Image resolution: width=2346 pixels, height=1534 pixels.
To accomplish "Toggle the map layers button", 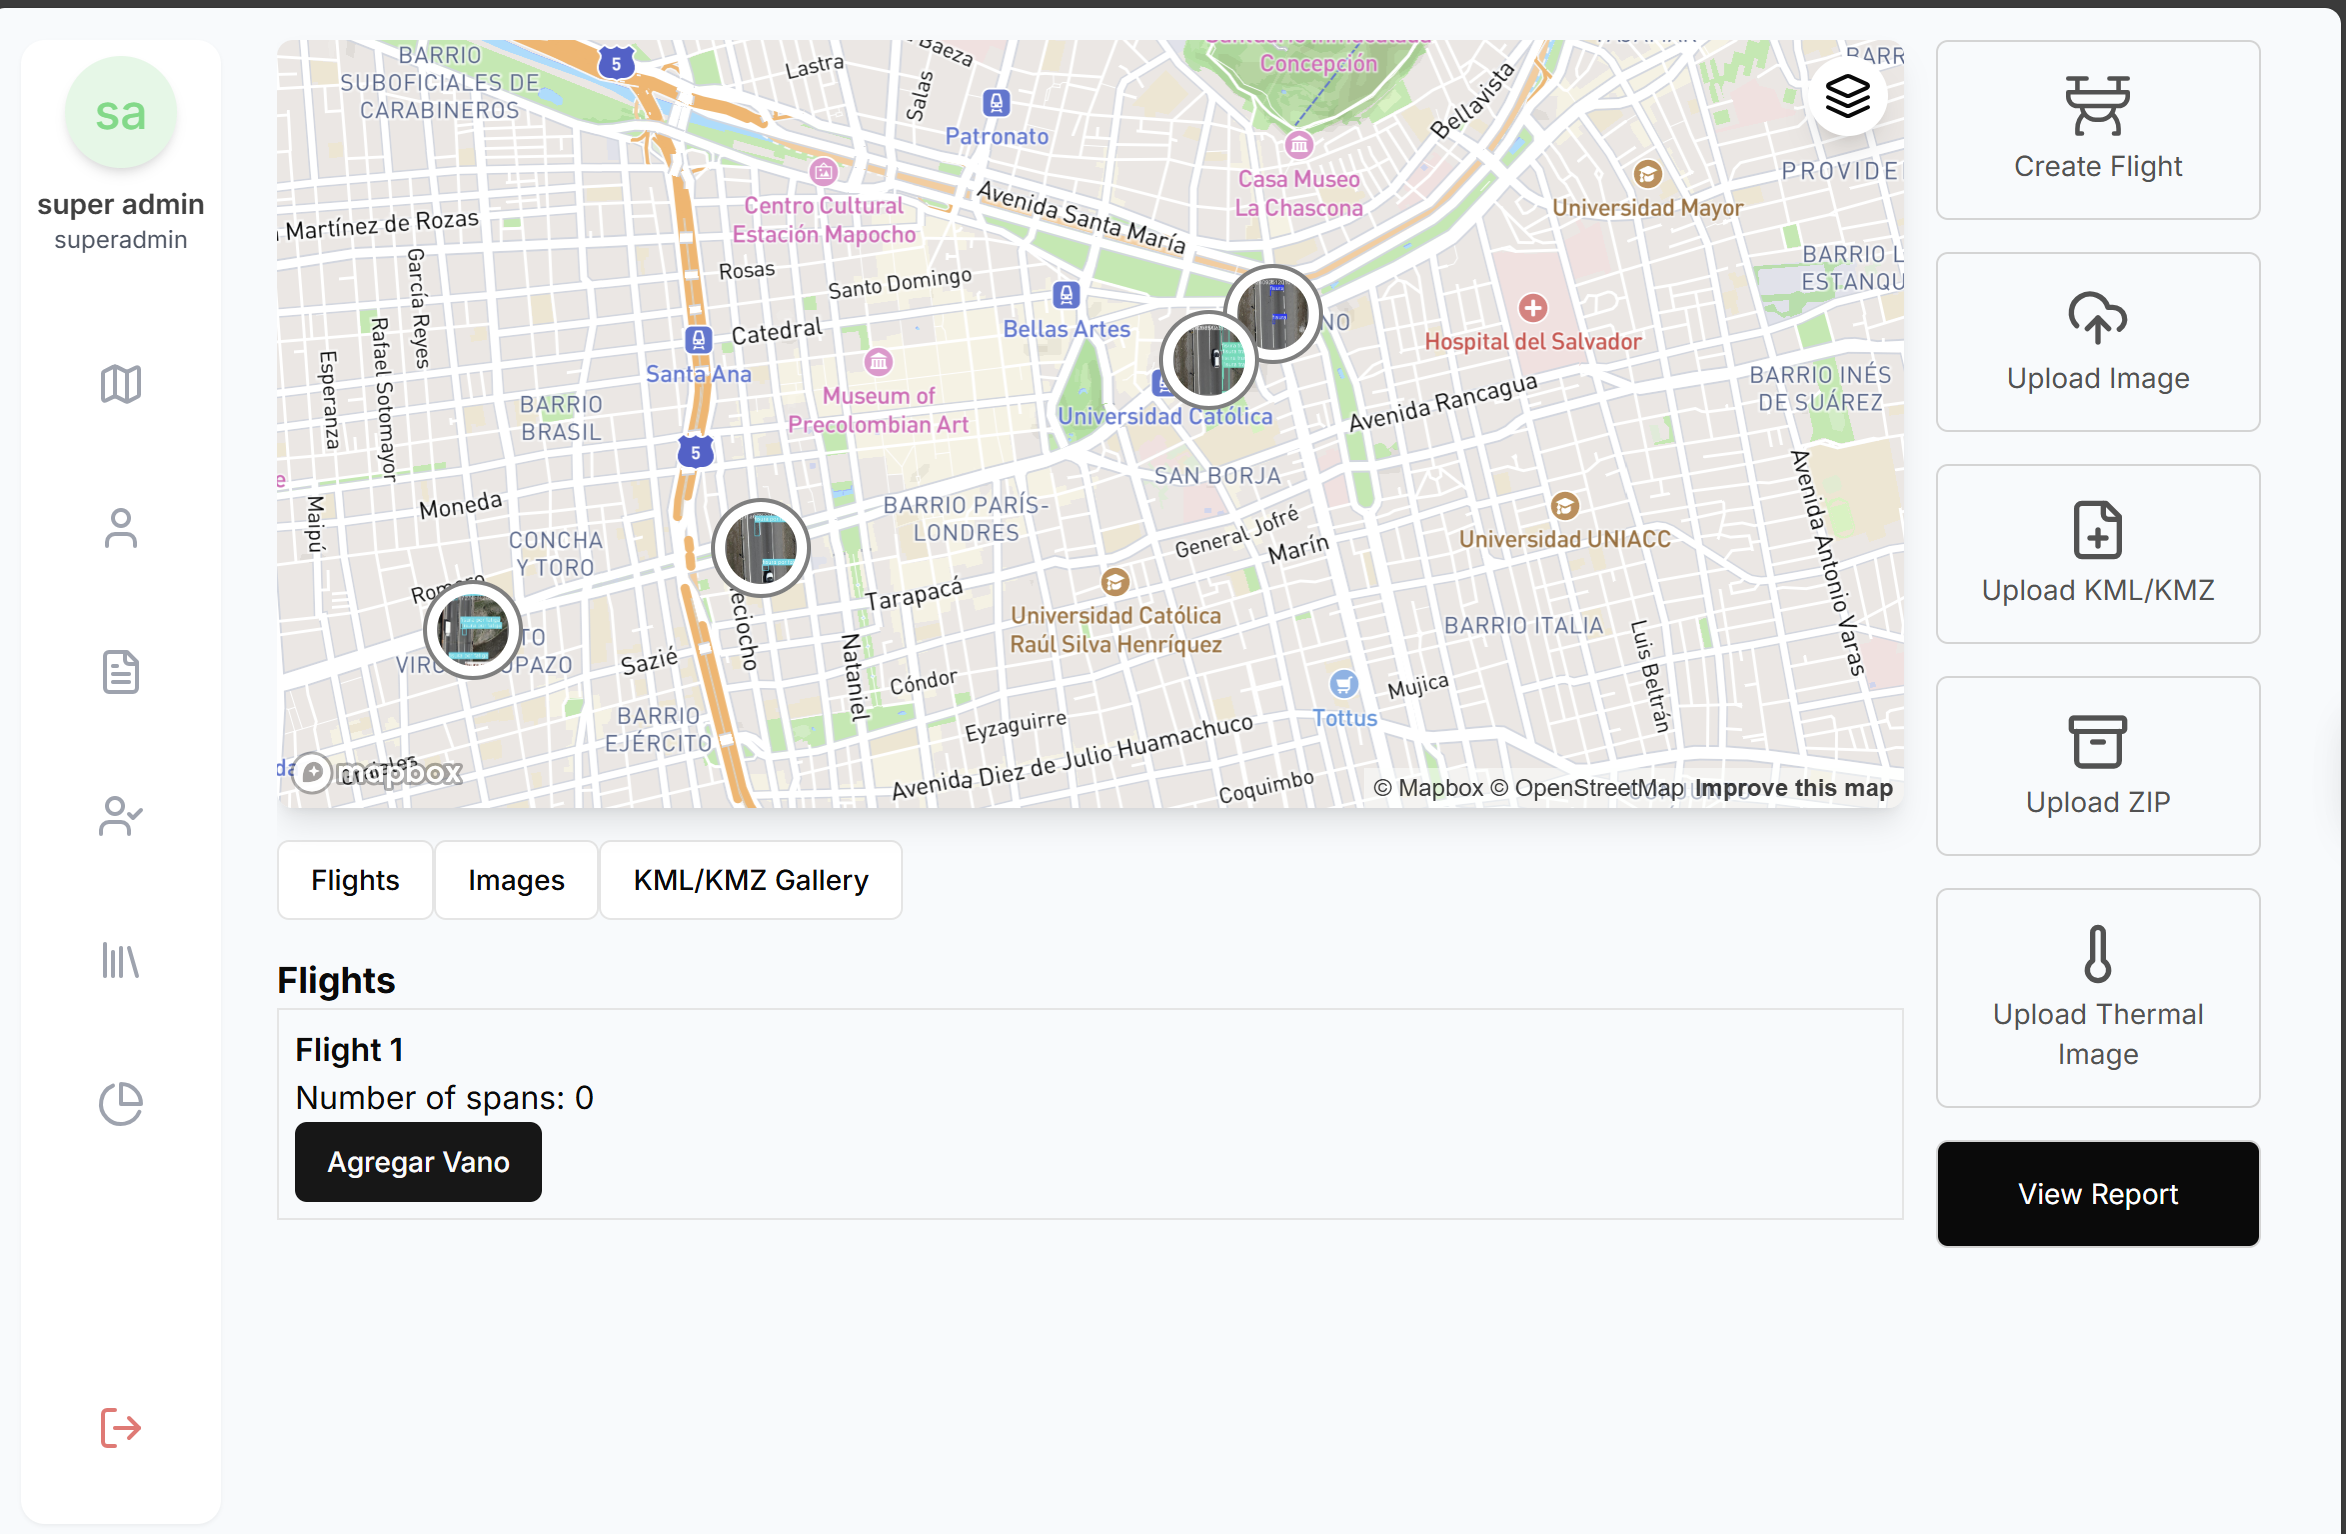I will click(1847, 96).
